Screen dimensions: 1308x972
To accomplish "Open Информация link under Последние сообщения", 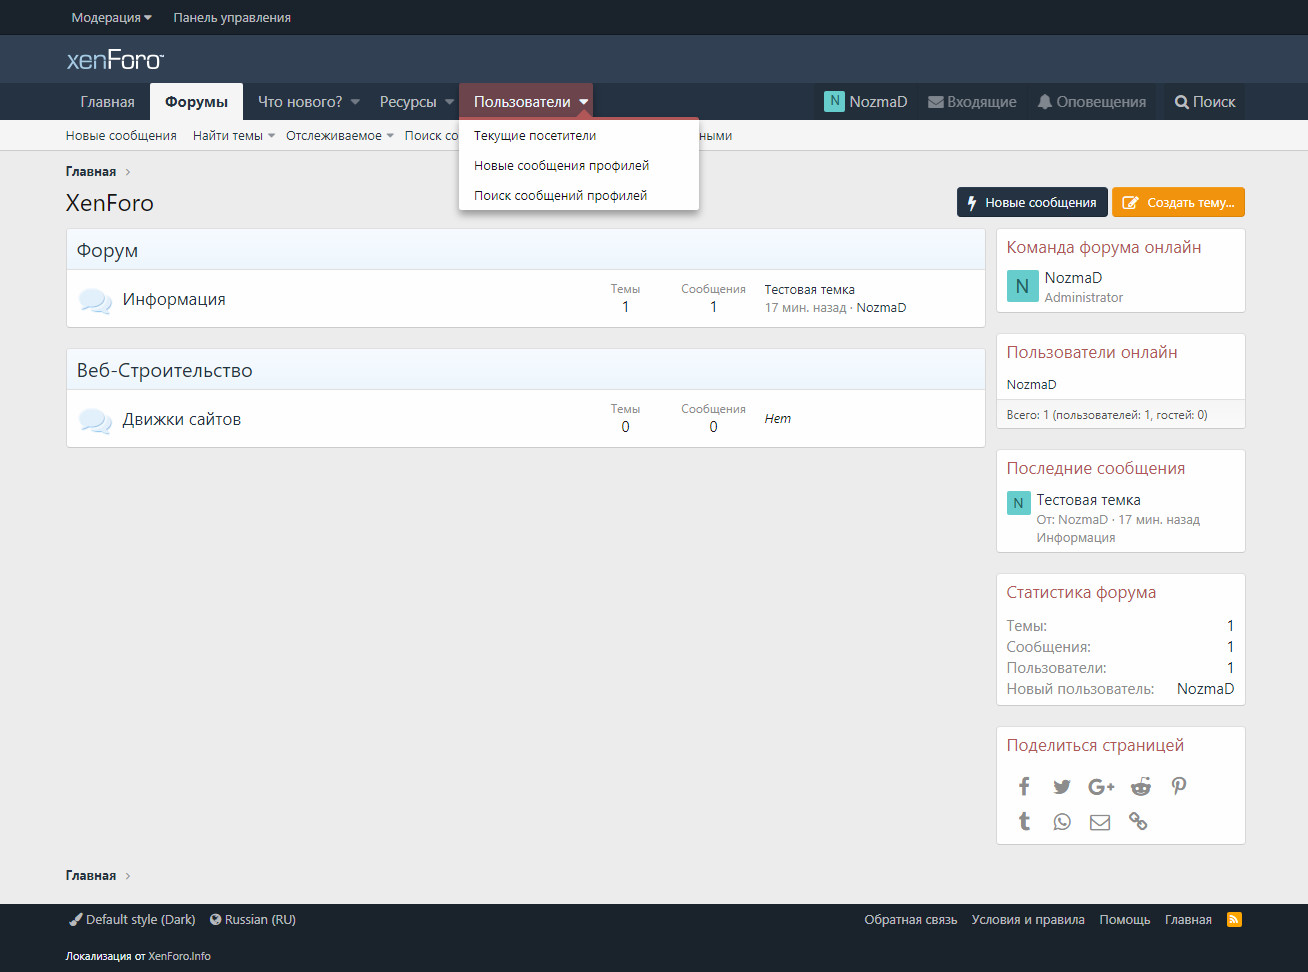I will tap(1076, 538).
